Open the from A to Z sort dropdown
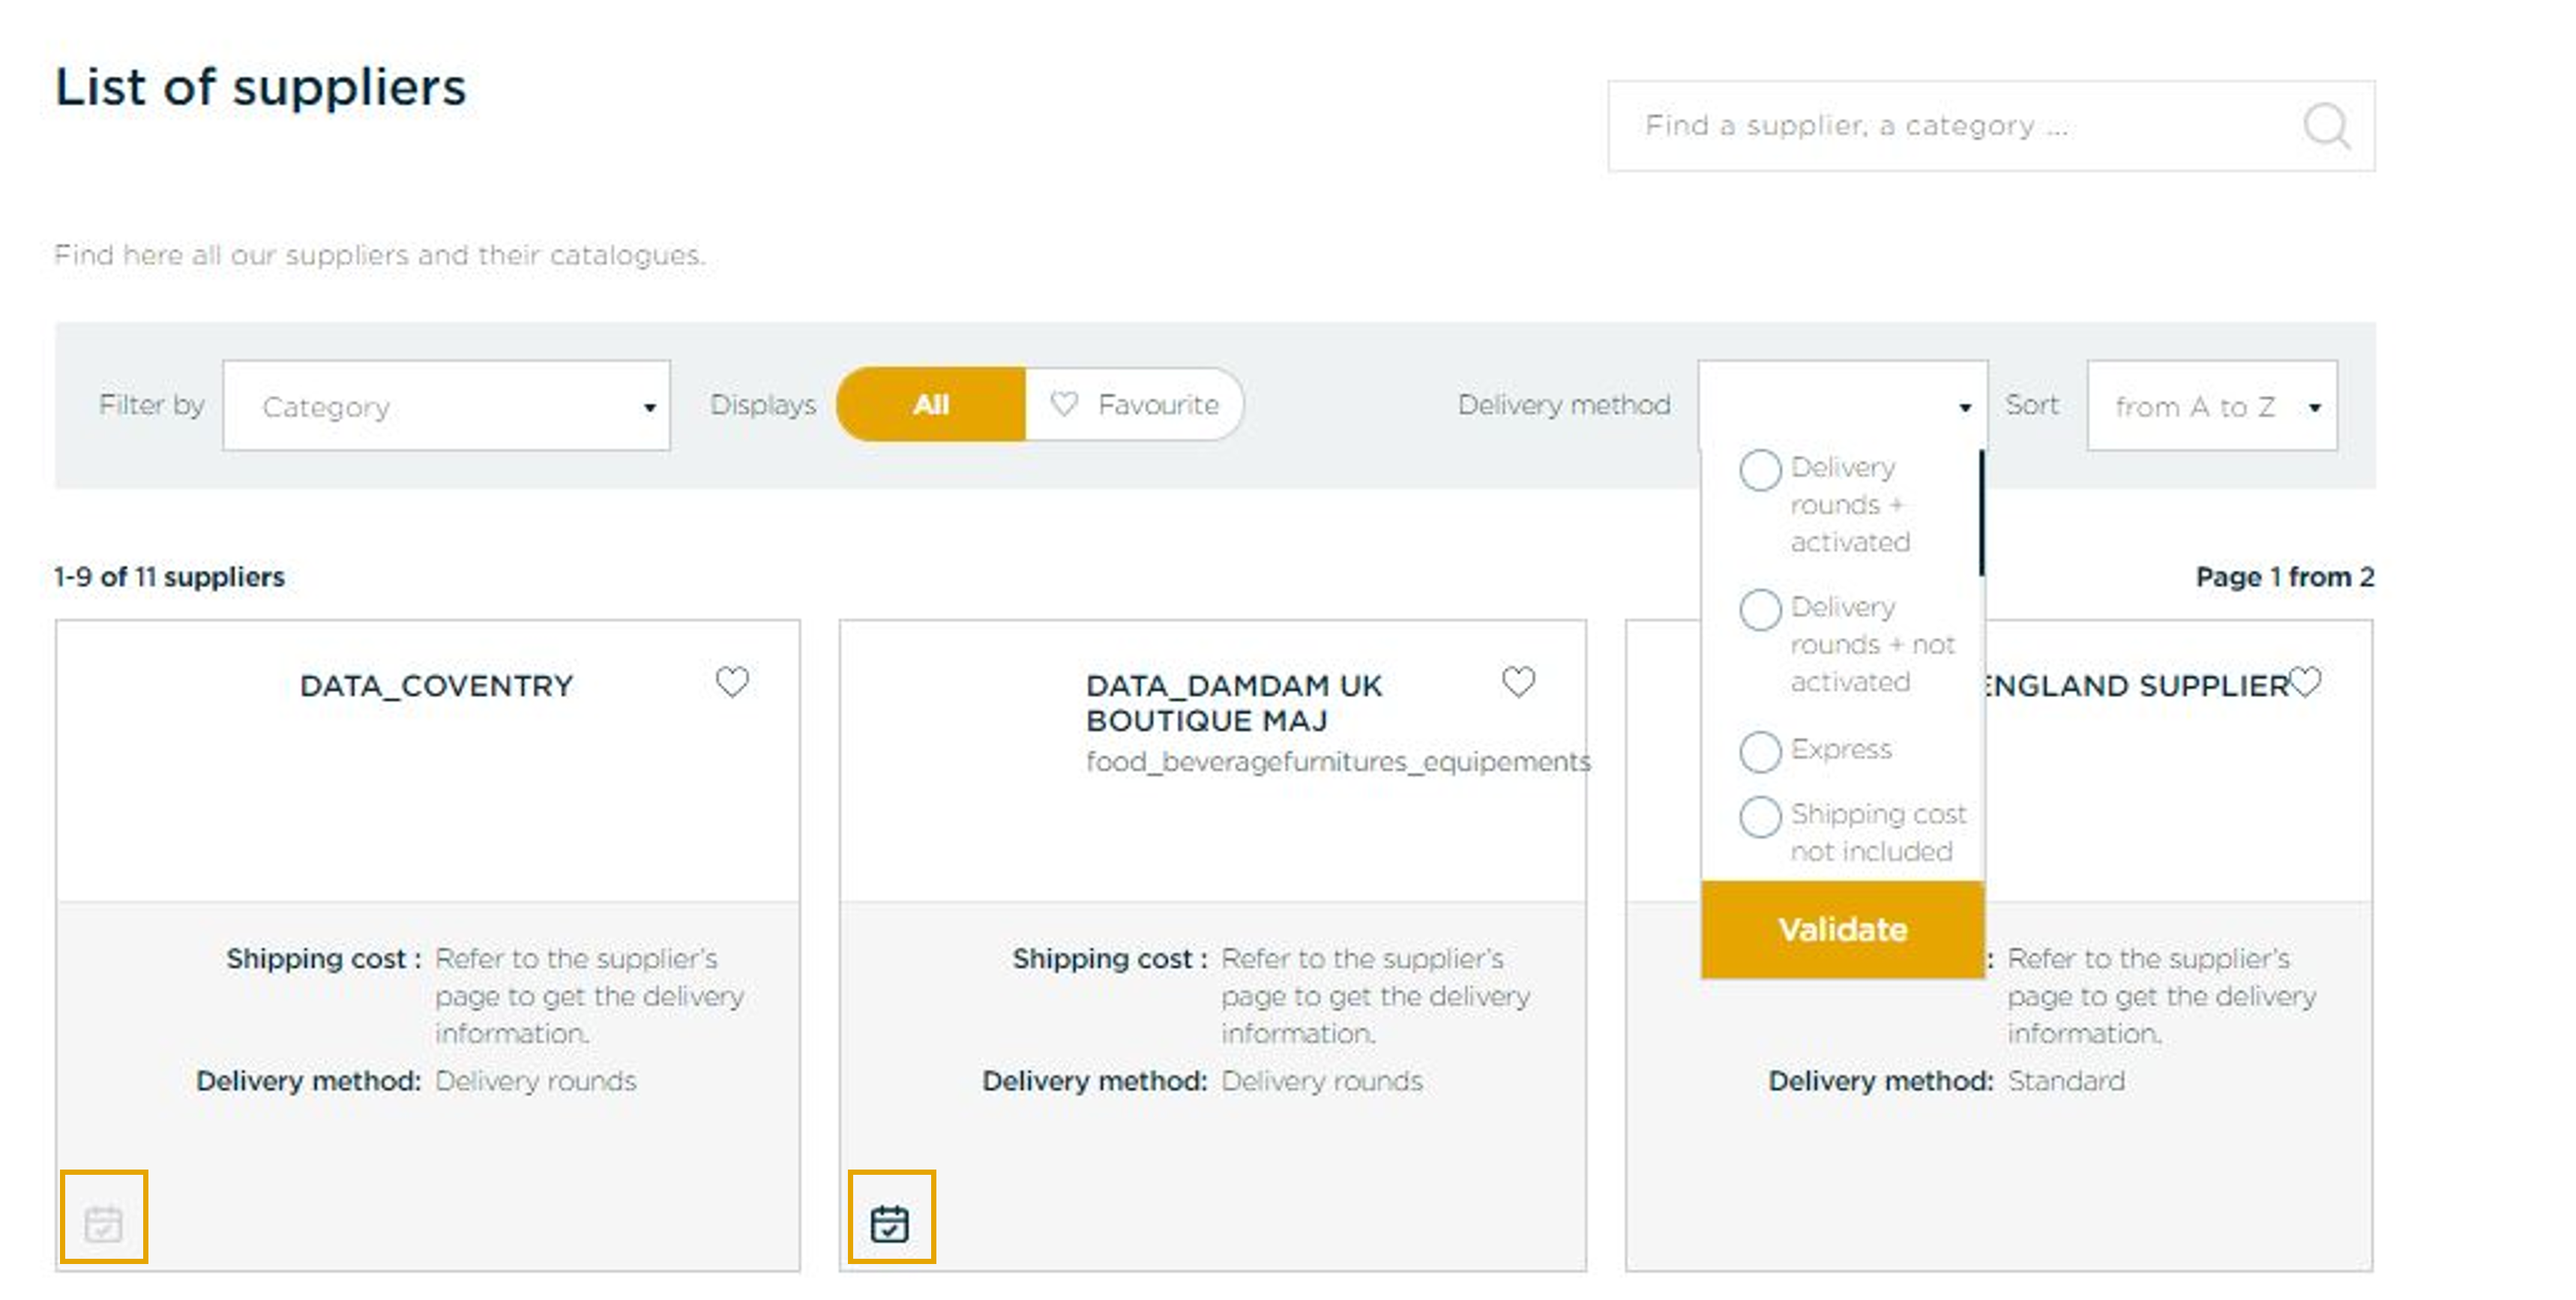 [2212, 406]
